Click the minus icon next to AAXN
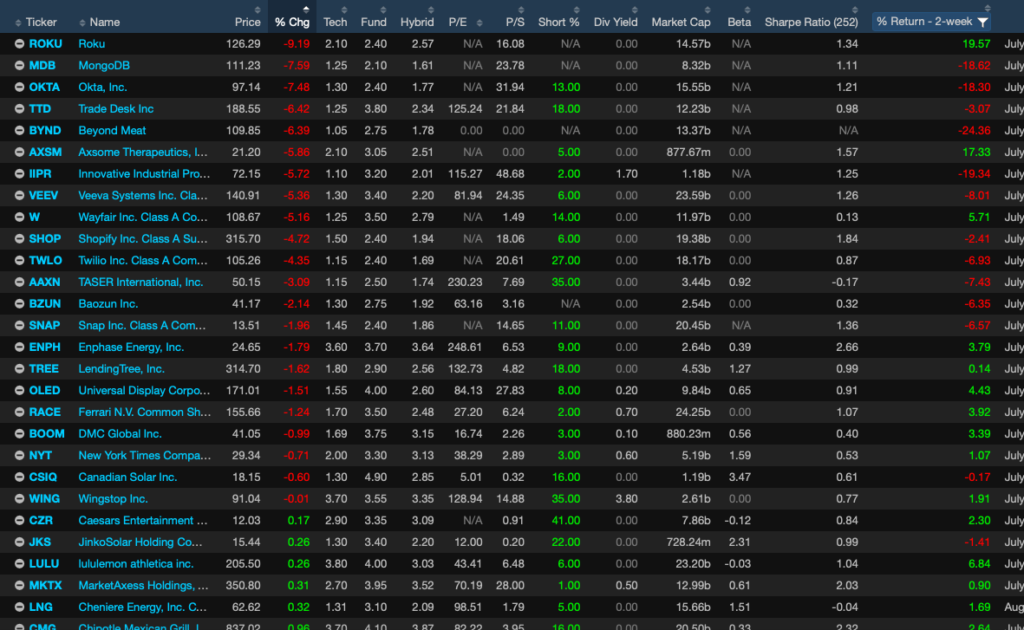Viewport: 1024px width, 630px height. pyautogui.click(x=20, y=282)
